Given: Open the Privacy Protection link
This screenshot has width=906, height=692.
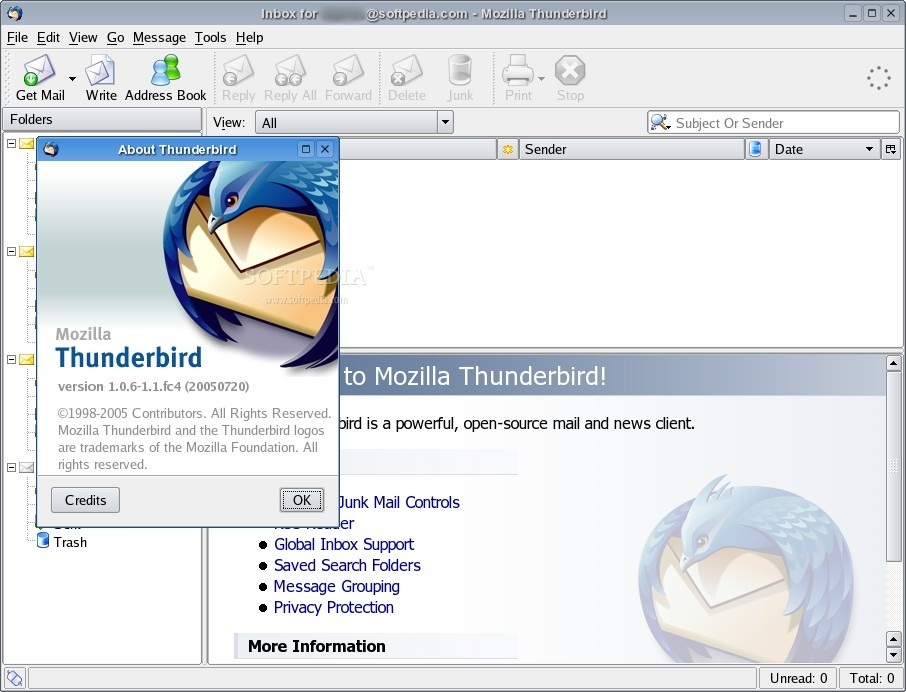Looking at the screenshot, I should click(x=333, y=607).
